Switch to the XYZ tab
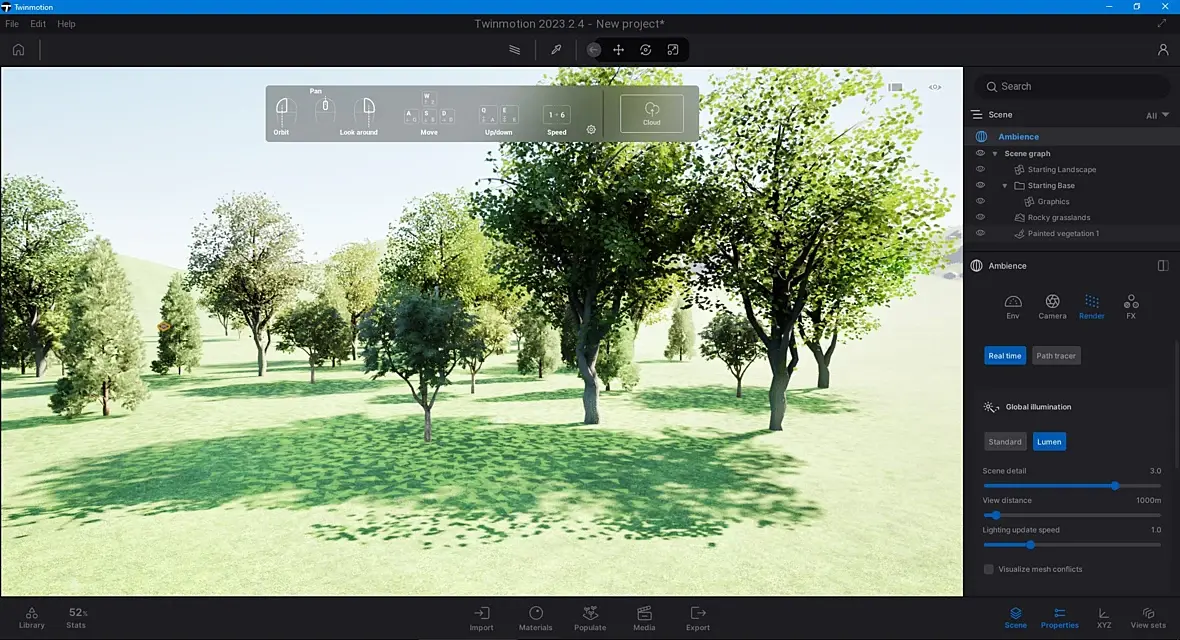The image size is (1180, 640). pos(1104,618)
